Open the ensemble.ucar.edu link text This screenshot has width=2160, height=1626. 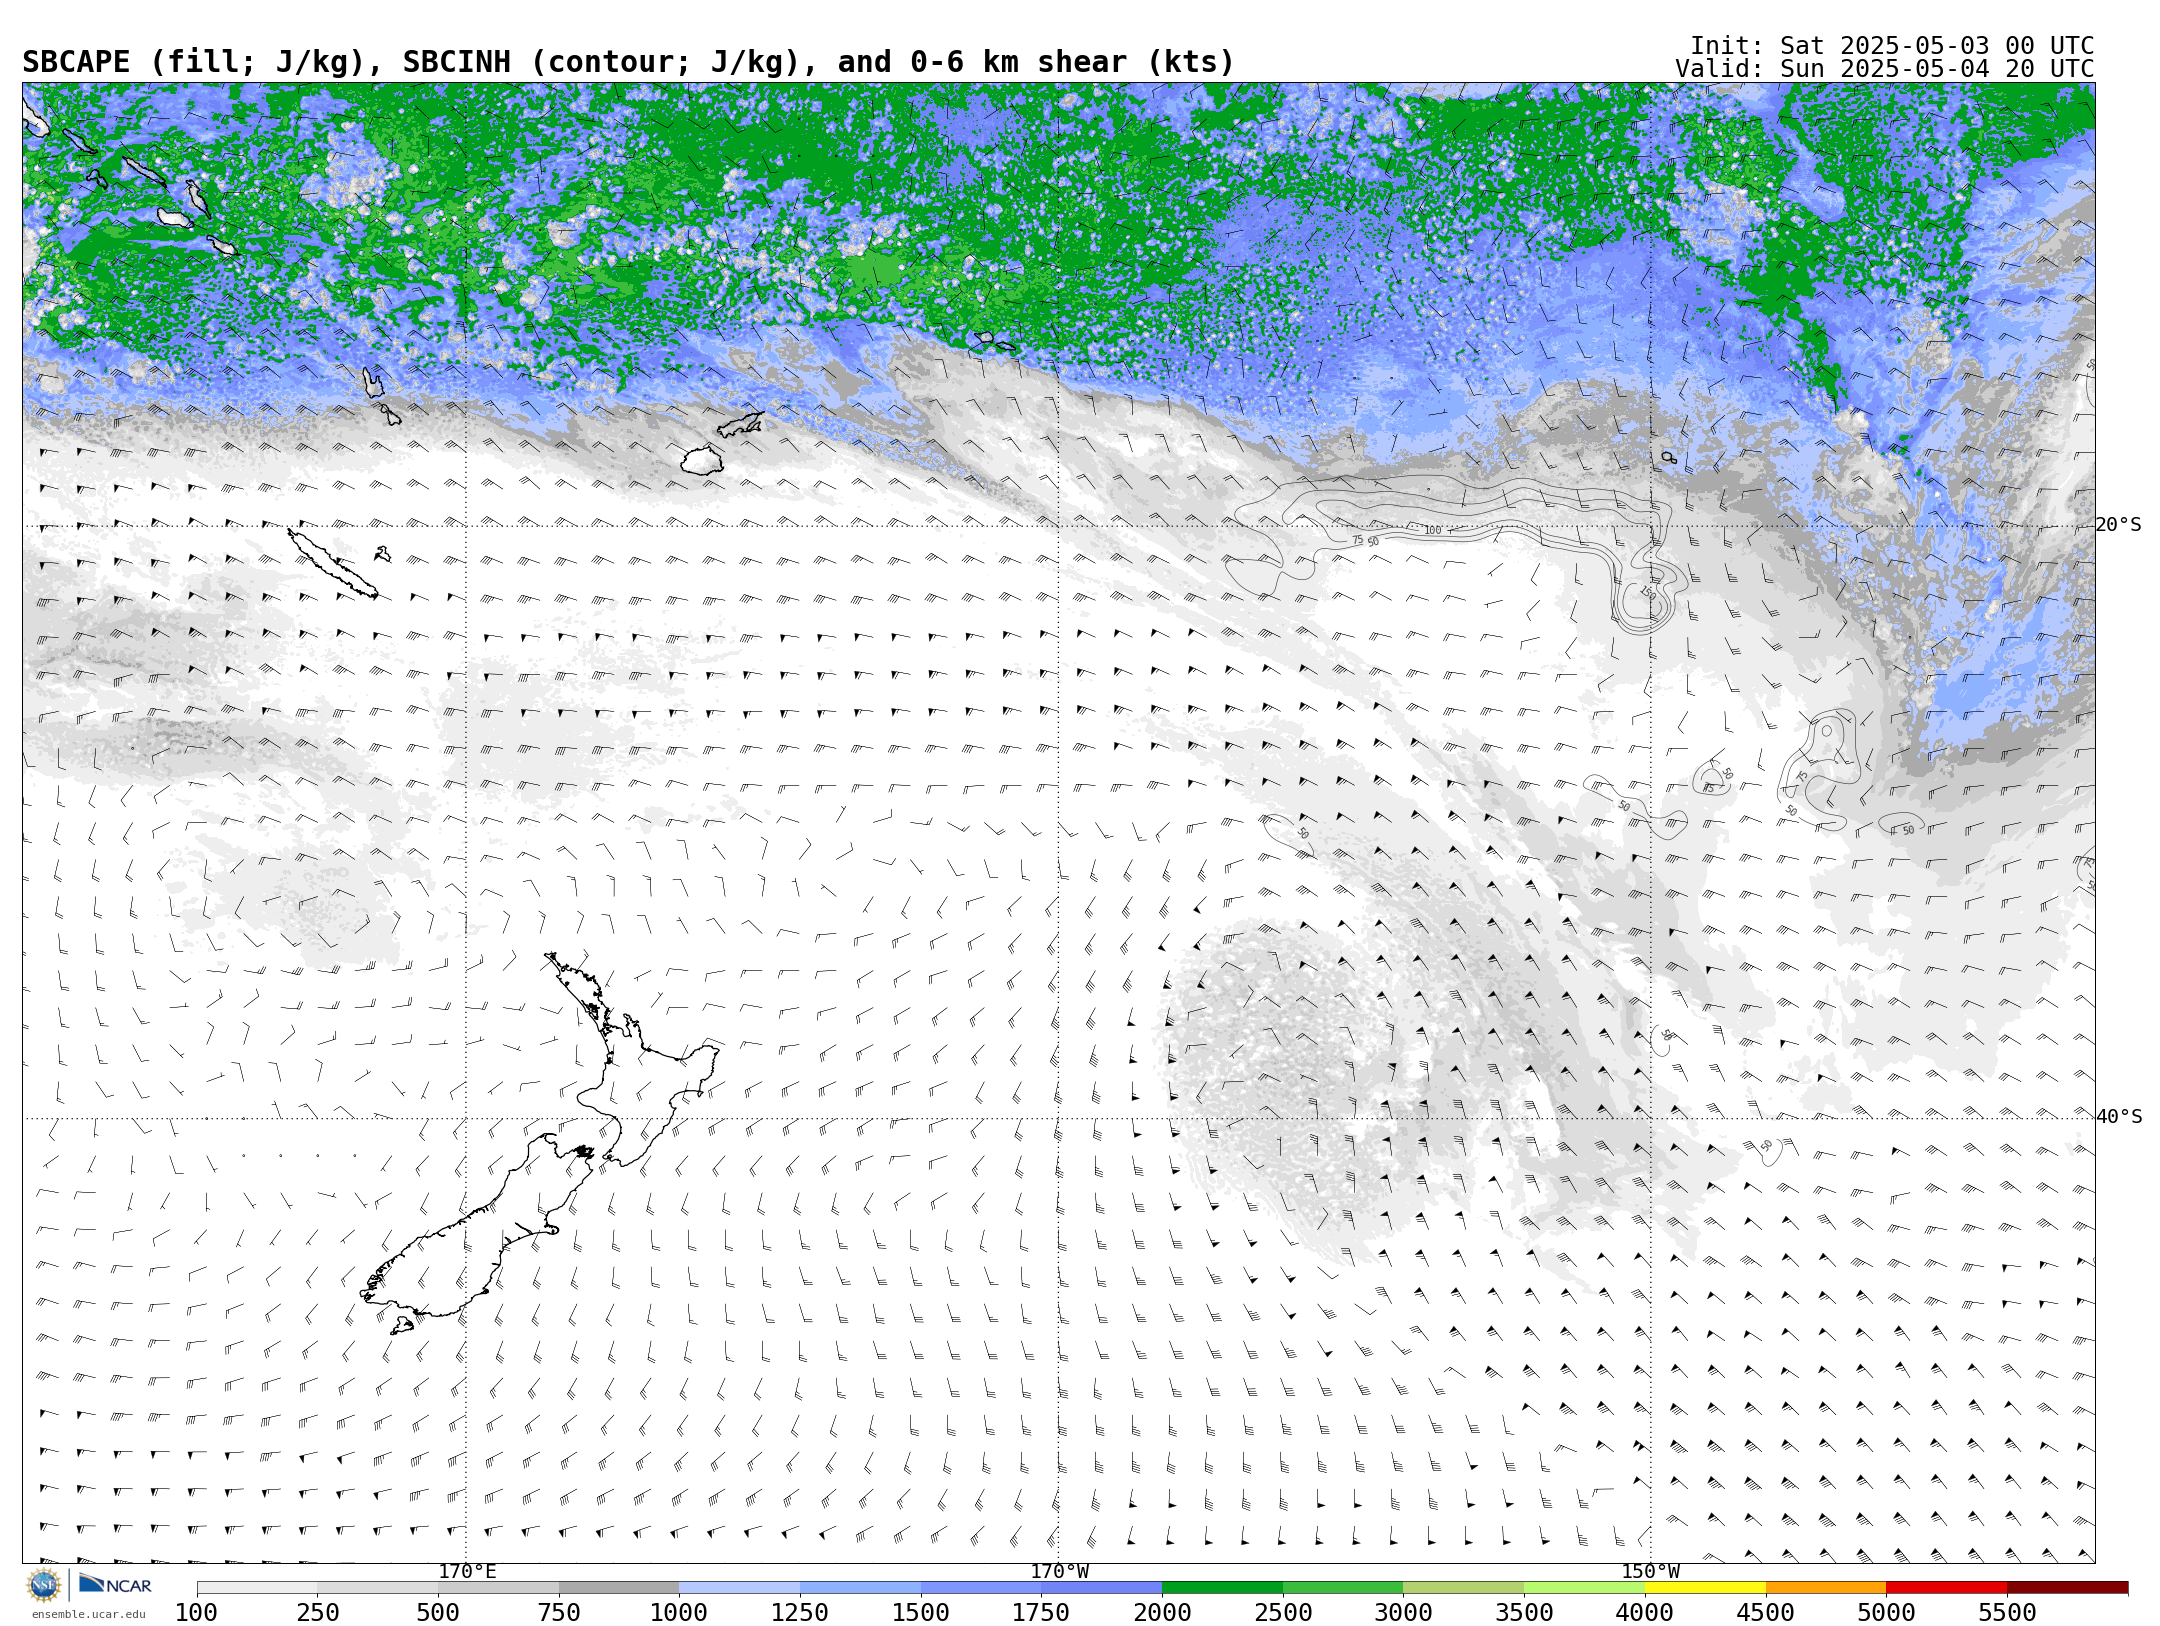(x=88, y=1614)
